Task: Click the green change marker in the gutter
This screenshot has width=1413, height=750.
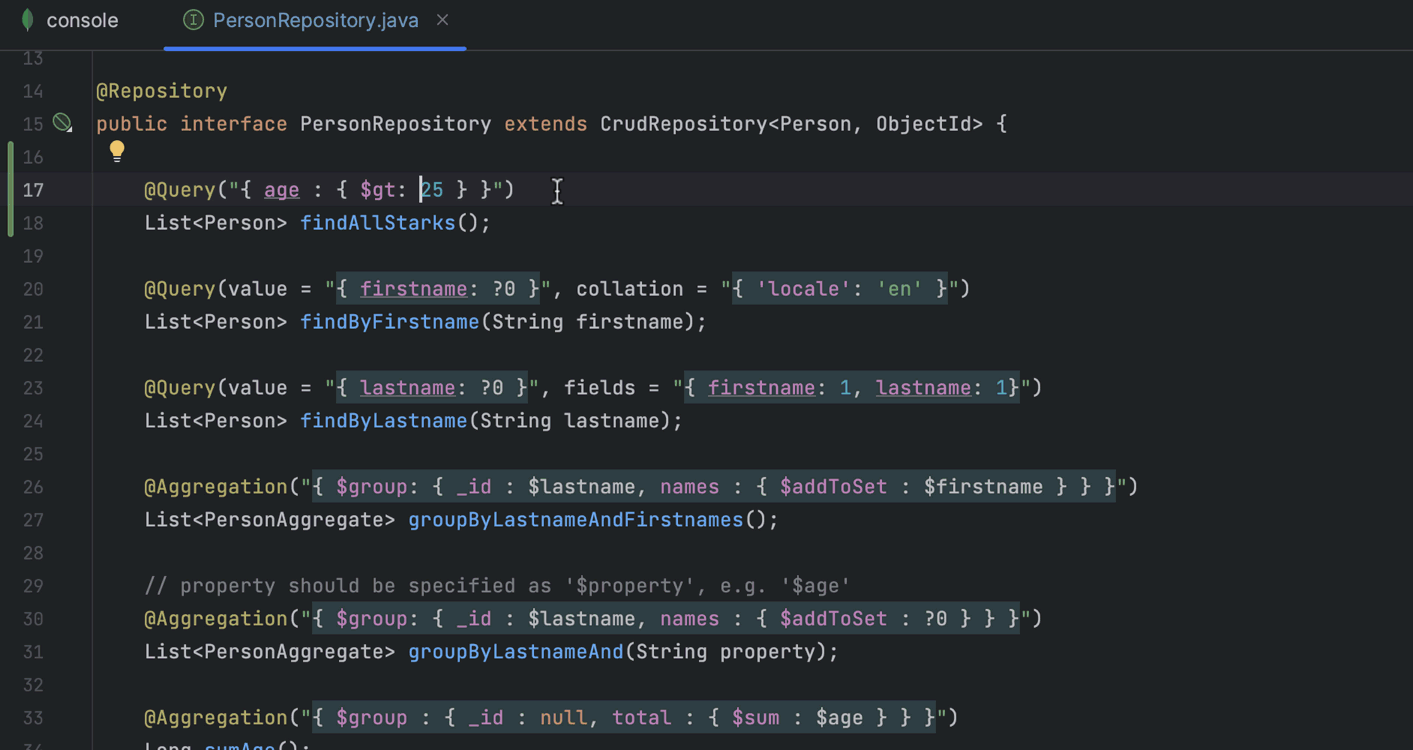Action: pyautogui.click(x=10, y=189)
